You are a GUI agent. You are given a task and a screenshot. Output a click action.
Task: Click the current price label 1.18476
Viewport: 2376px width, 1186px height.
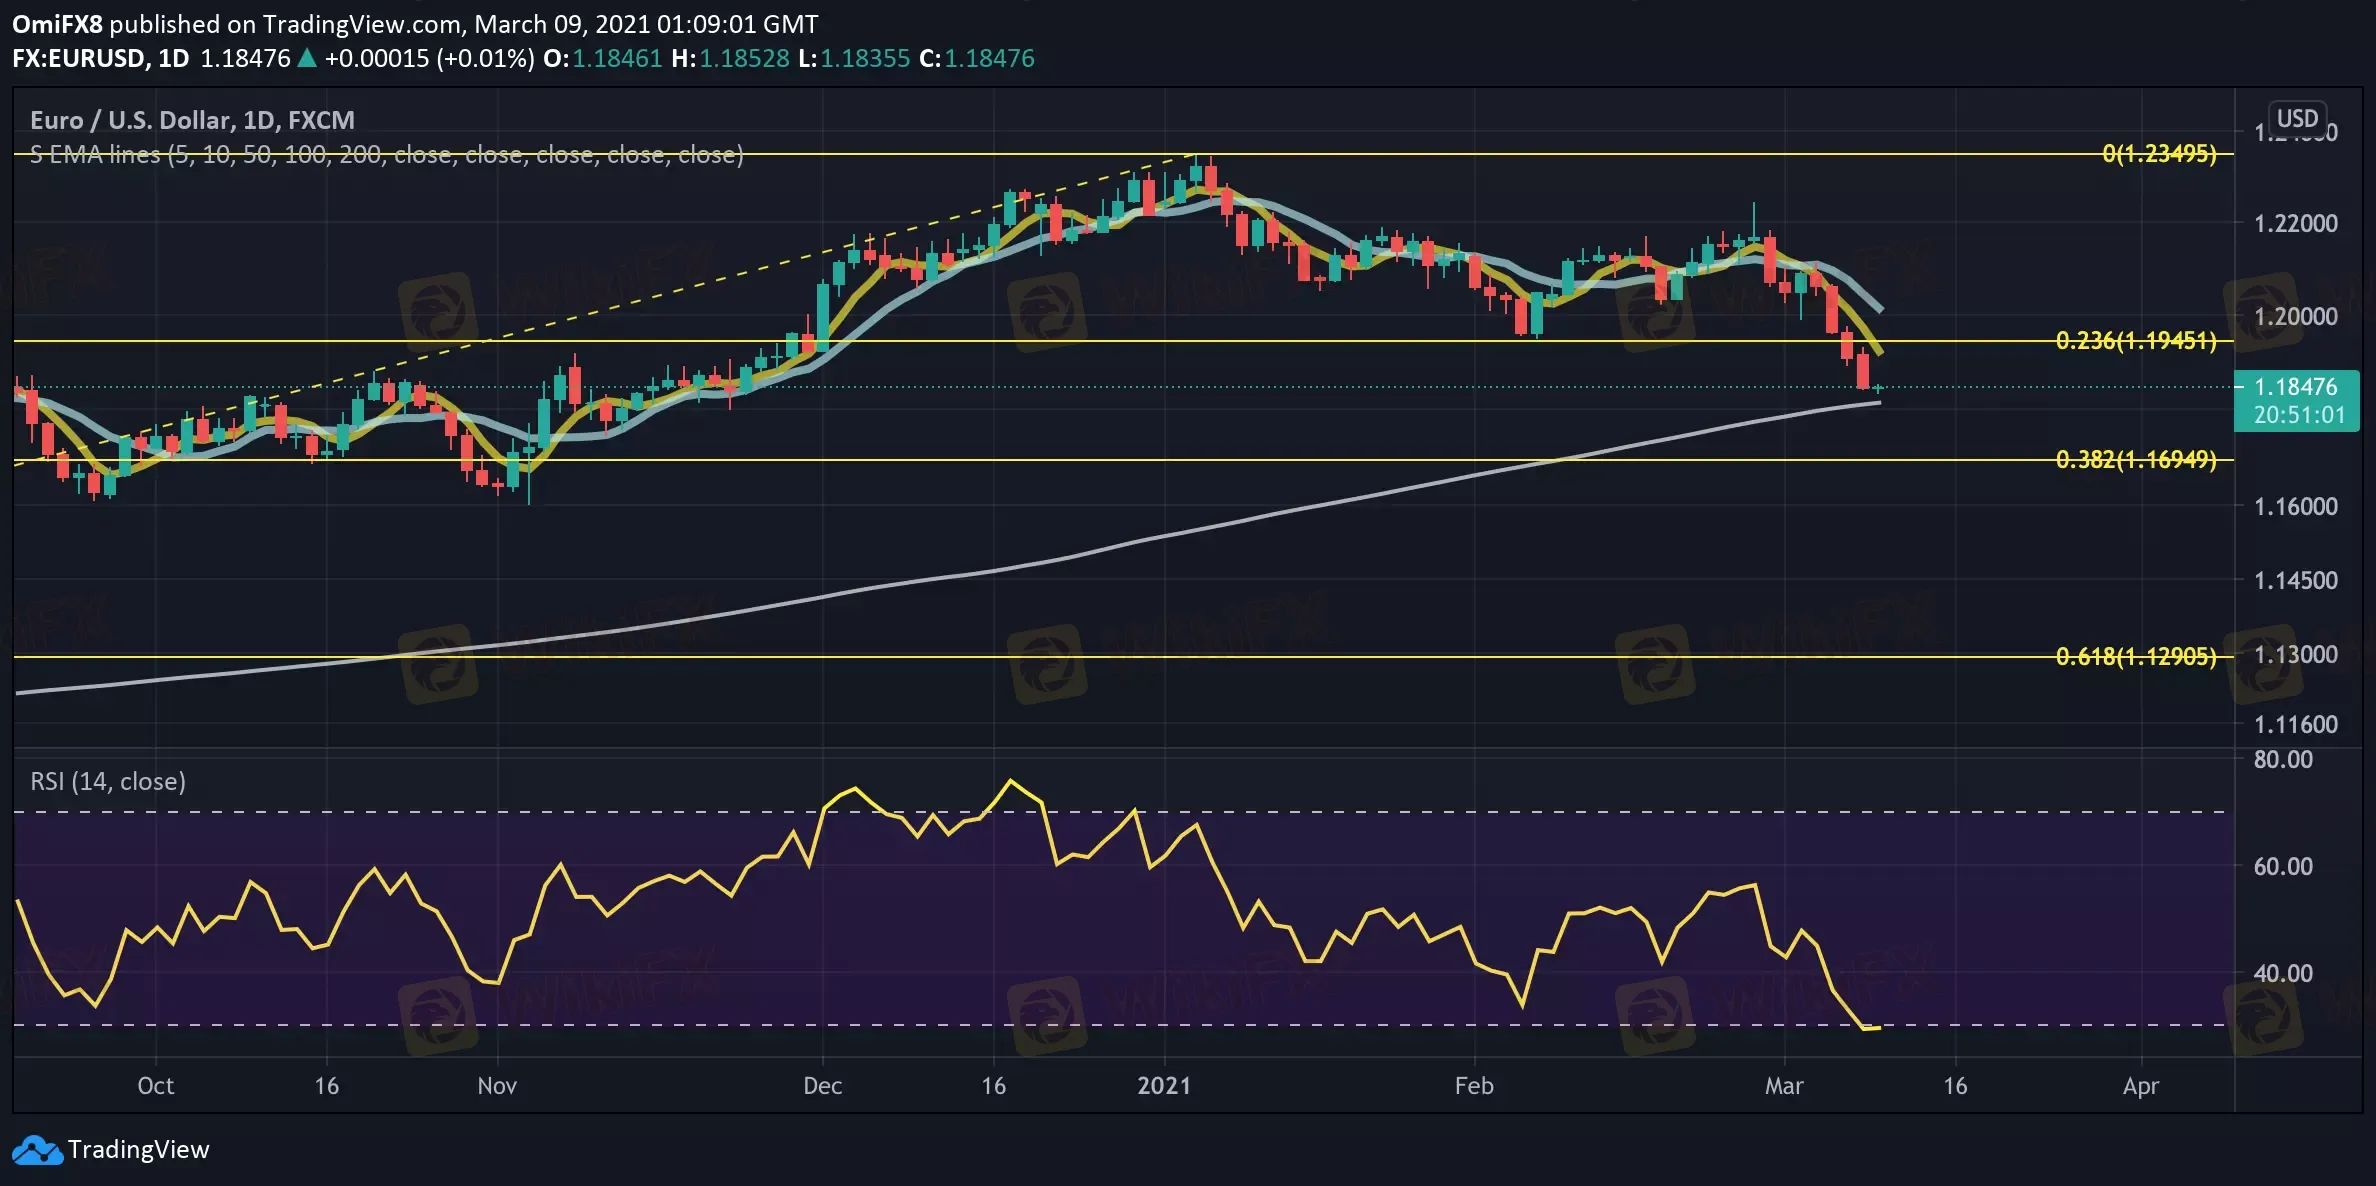tap(2296, 387)
